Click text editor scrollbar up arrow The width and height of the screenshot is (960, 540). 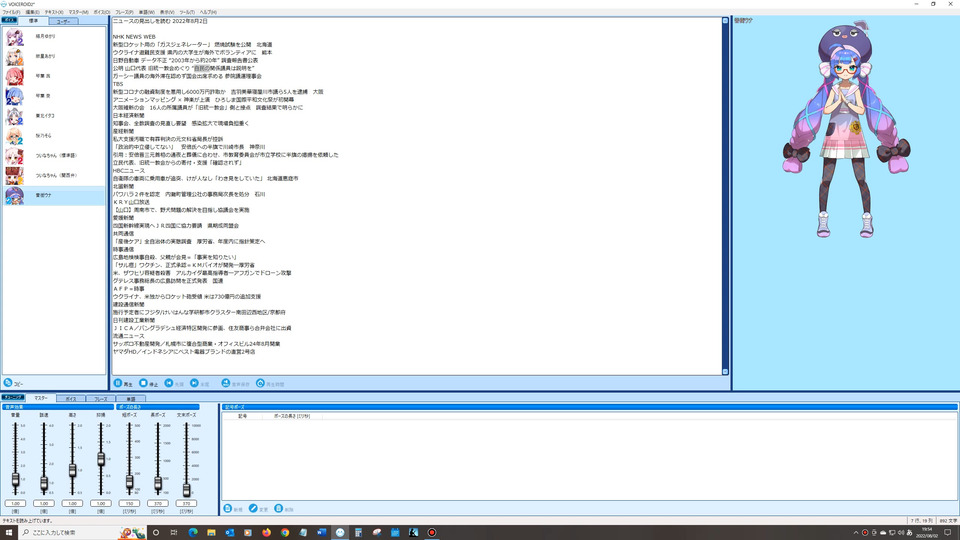pyautogui.click(x=726, y=21)
